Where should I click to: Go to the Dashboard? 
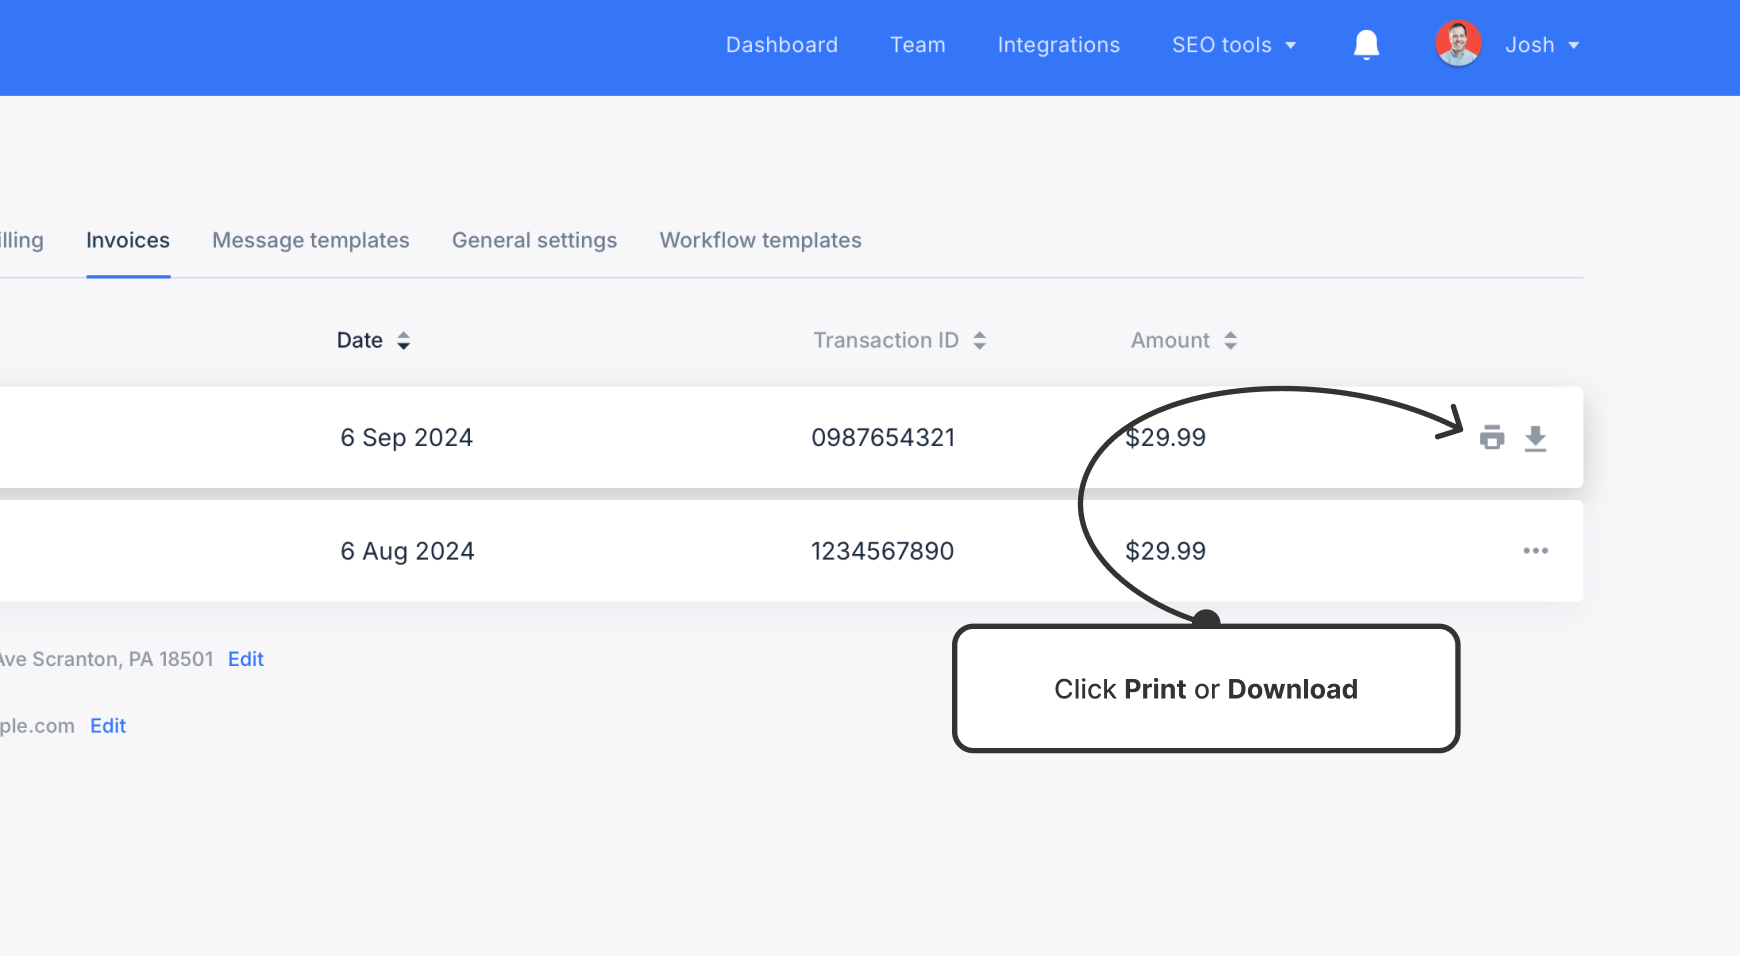[782, 45]
